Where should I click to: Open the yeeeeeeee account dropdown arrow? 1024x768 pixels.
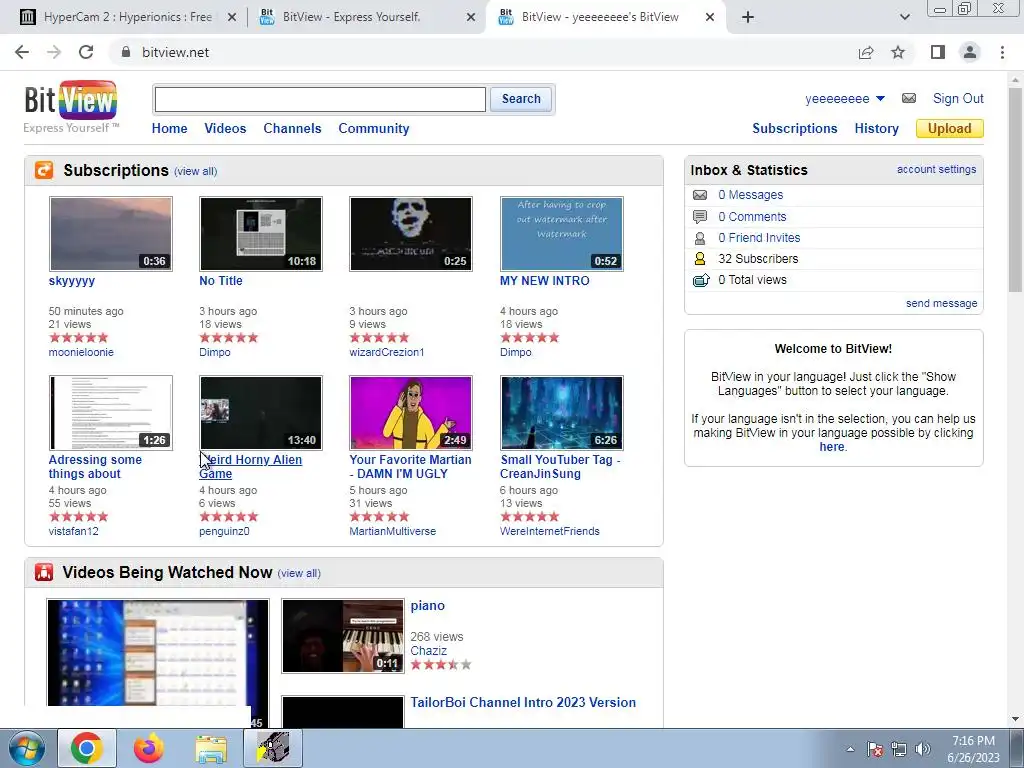[x=880, y=99]
